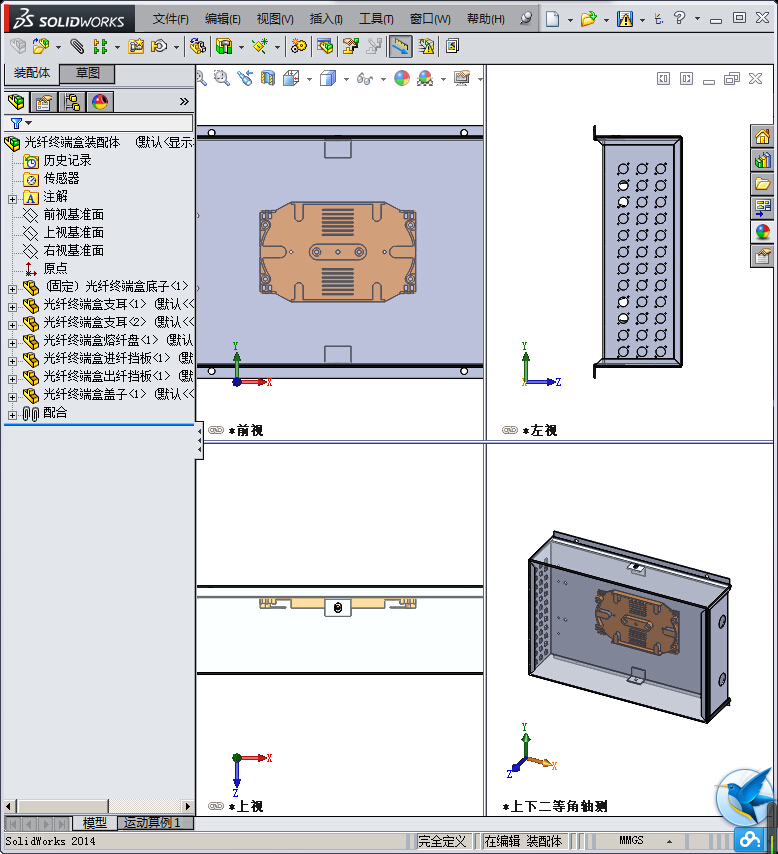The image size is (778, 854).
Task: Activate the Section View tool
Action: [268, 78]
